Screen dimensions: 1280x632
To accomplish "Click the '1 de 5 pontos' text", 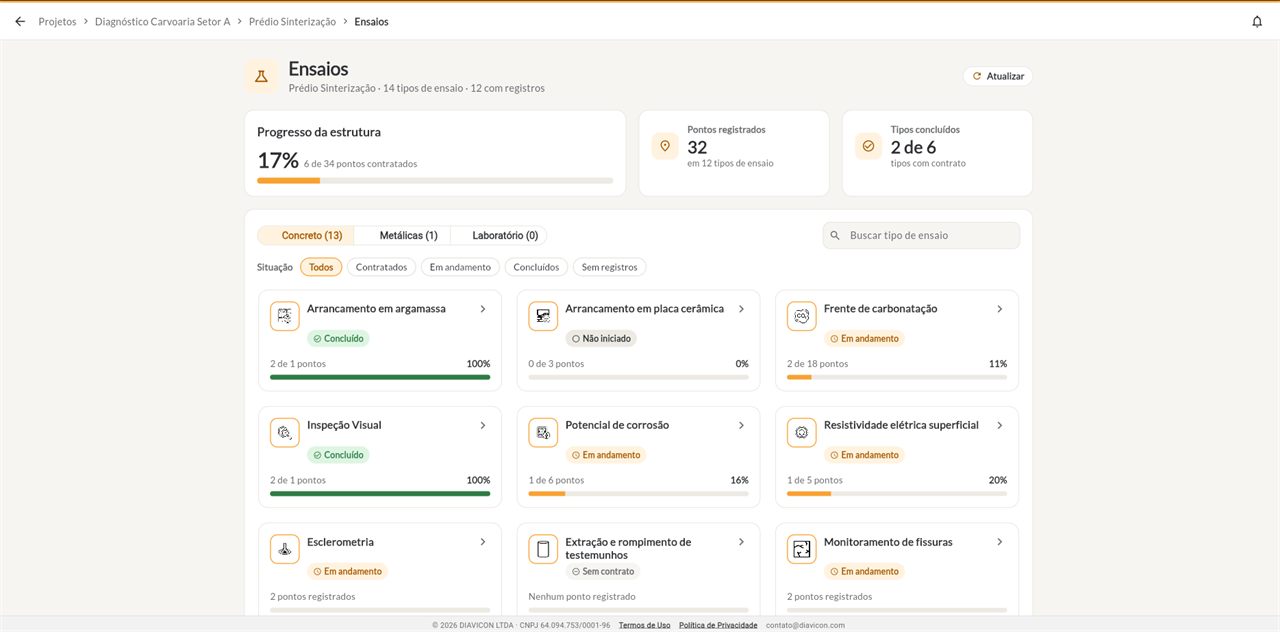I will tap(815, 480).
